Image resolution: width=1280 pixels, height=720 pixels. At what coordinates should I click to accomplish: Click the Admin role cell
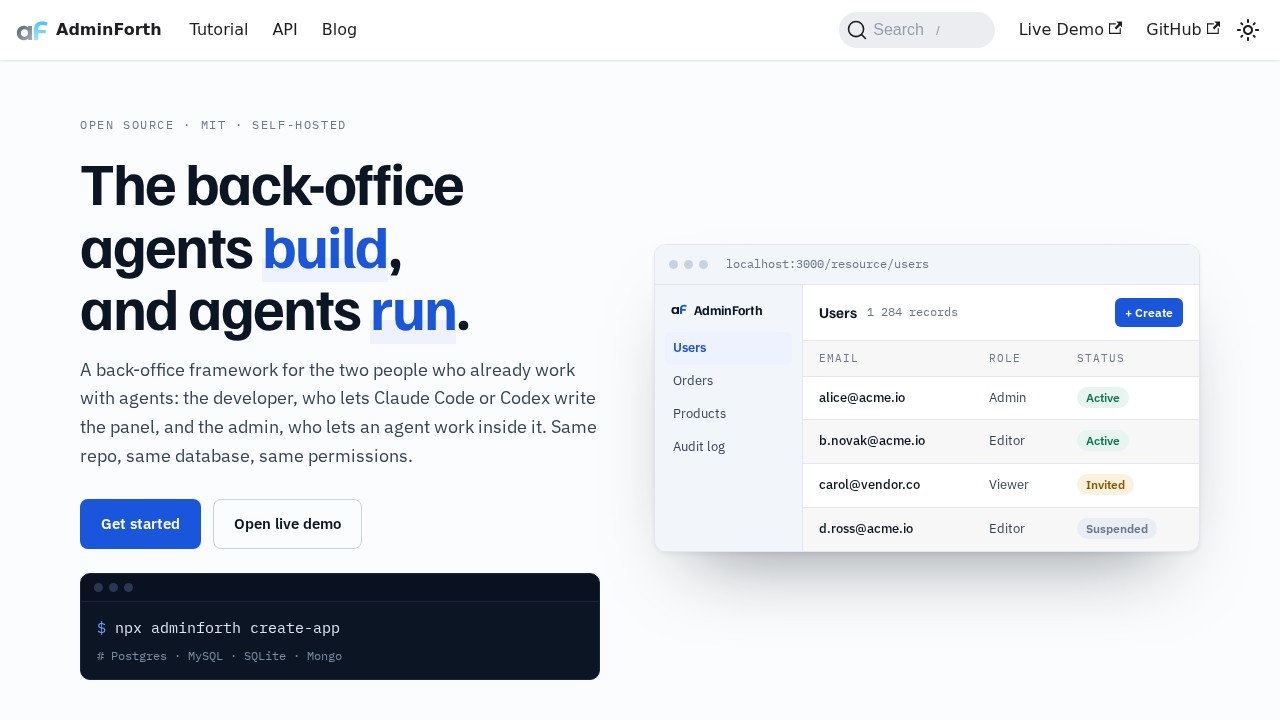pyautogui.click(x=1007, y=398)
